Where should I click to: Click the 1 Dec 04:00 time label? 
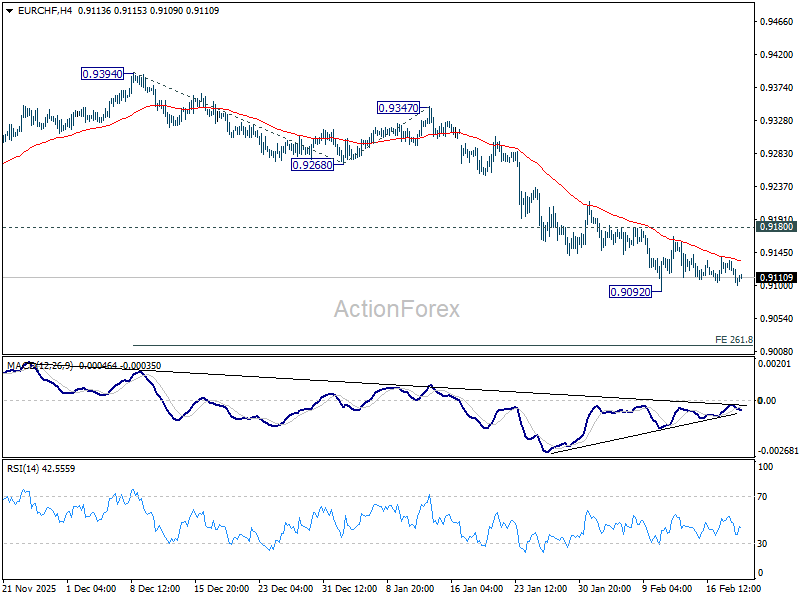[91, 588]
